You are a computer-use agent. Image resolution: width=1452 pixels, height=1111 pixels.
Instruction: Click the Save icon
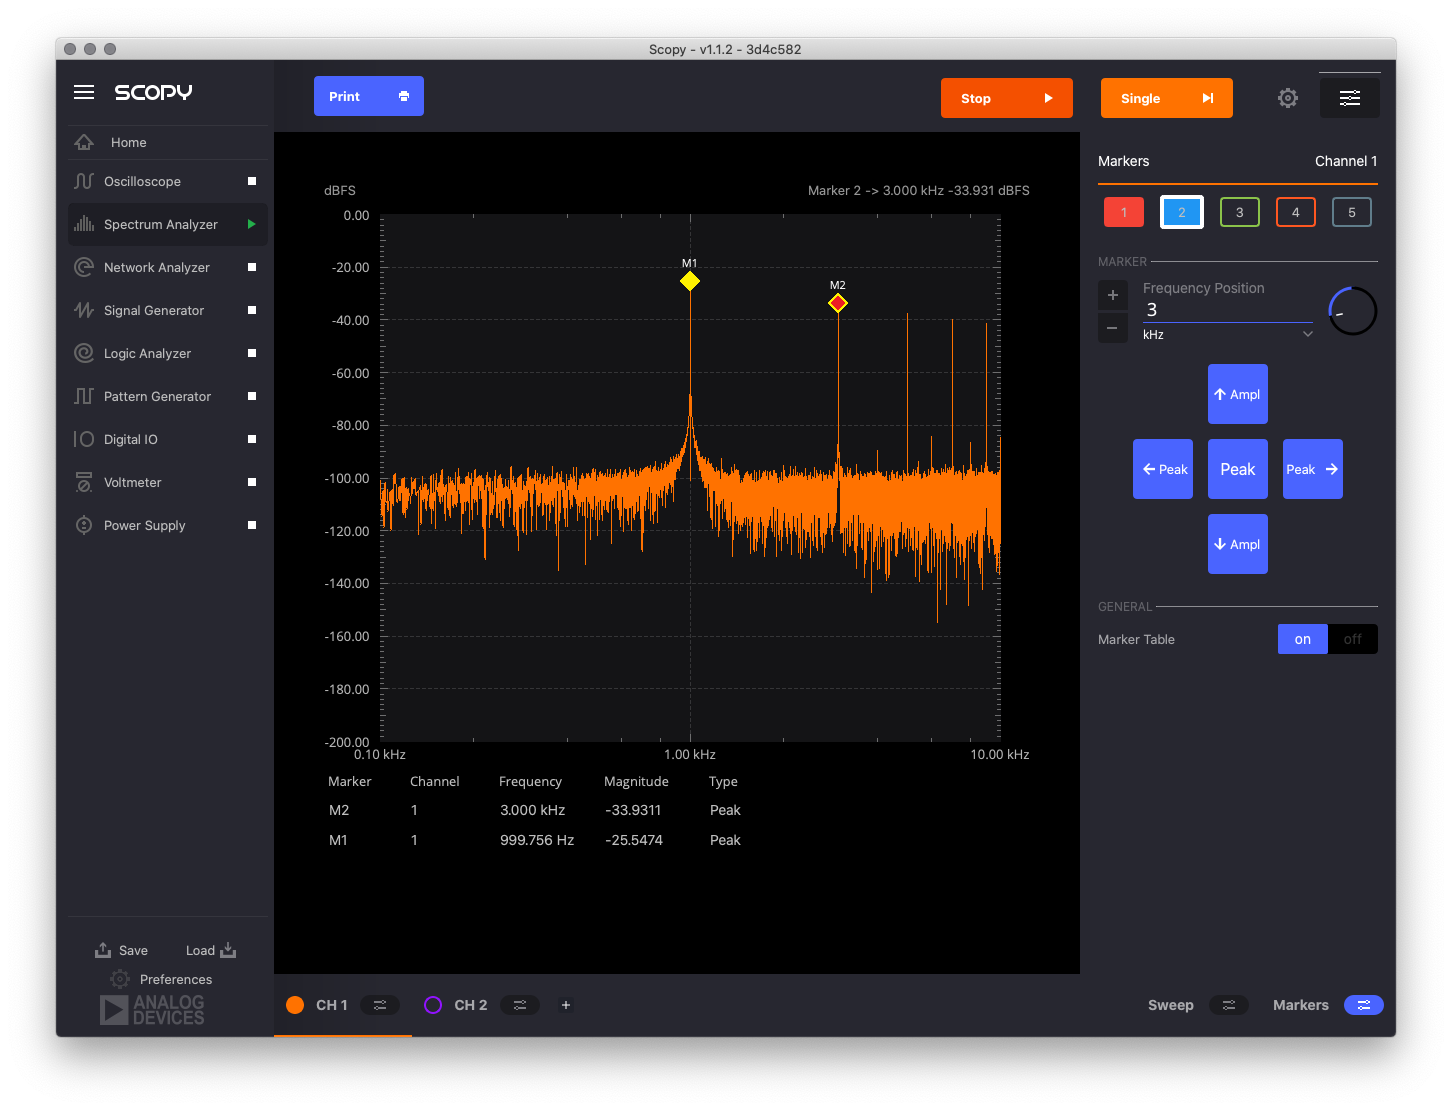pyautogui.click(x=103, y=950)
